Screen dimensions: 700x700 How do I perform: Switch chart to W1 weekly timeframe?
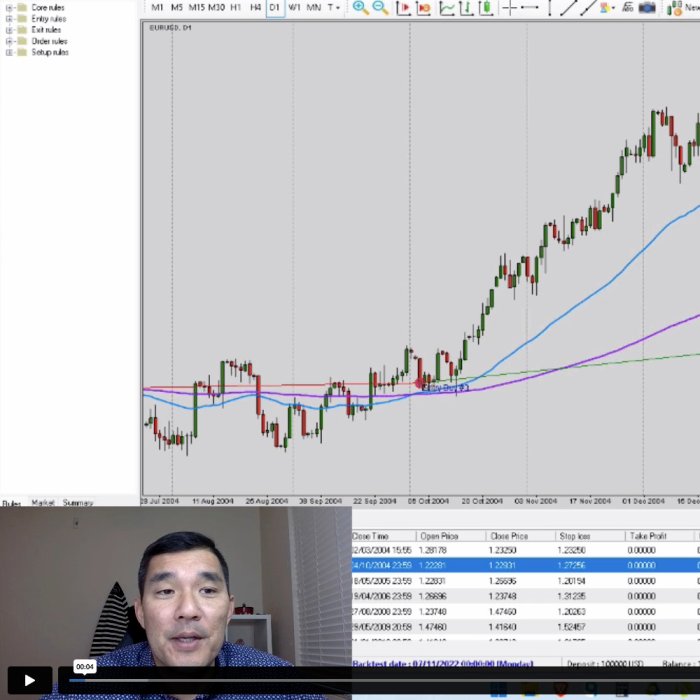294,7
